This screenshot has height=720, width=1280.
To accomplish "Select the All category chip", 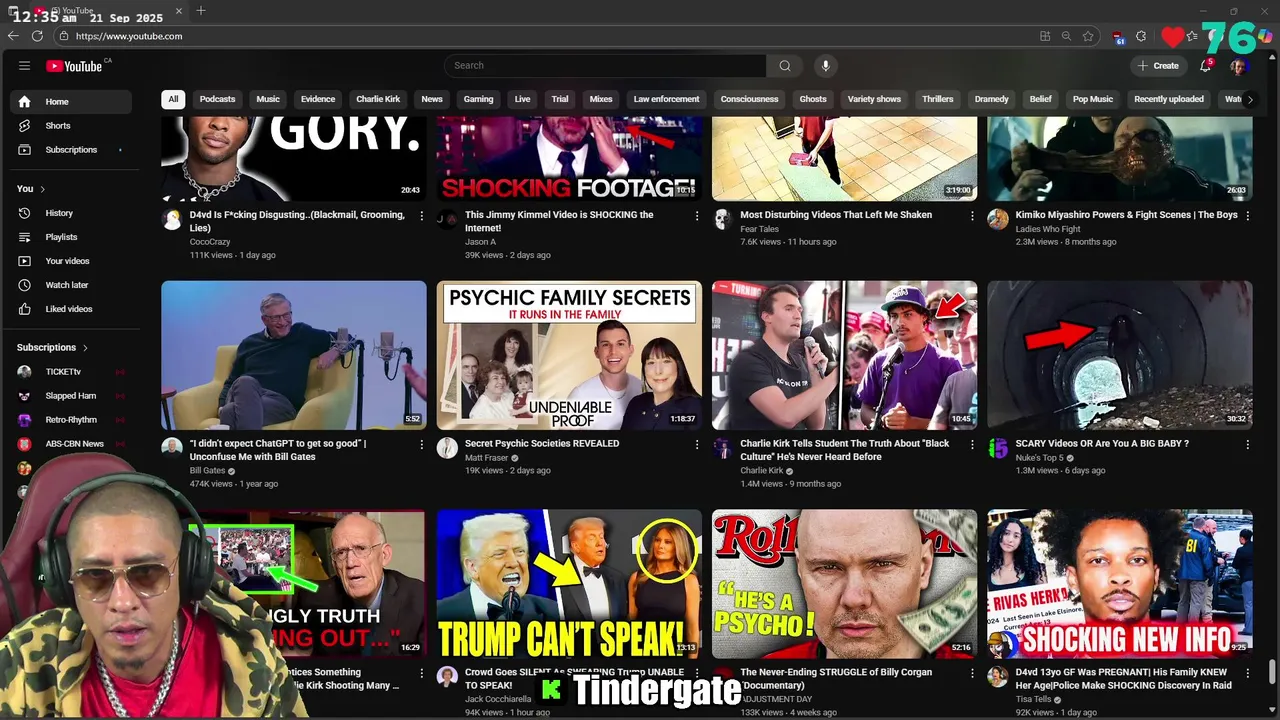I will pos(173,99).
